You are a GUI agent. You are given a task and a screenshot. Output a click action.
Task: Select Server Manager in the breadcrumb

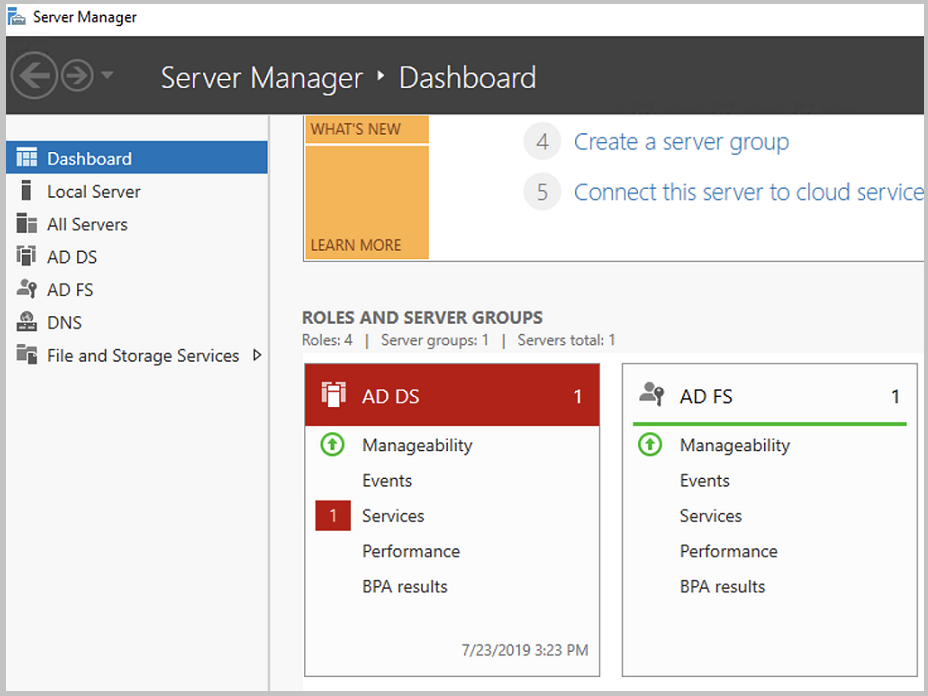(x=261, y=78)
